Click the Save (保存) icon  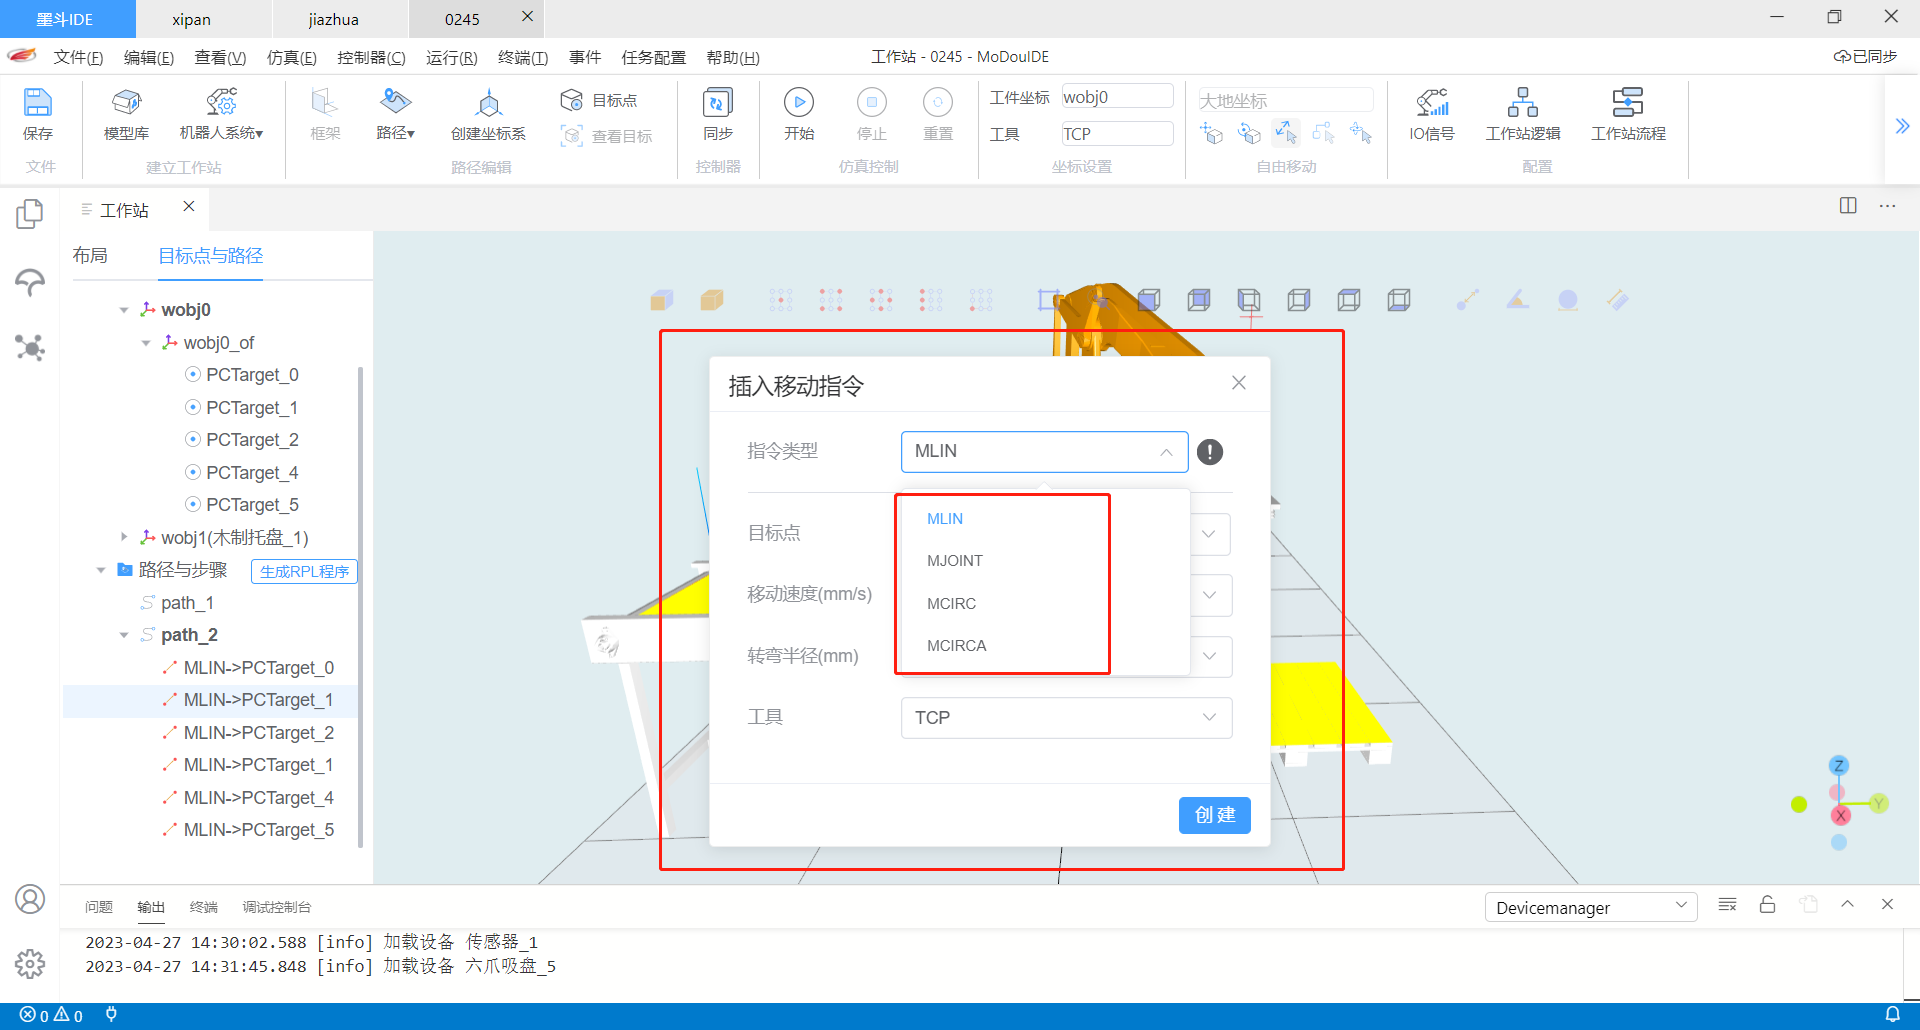coord(37,103)
